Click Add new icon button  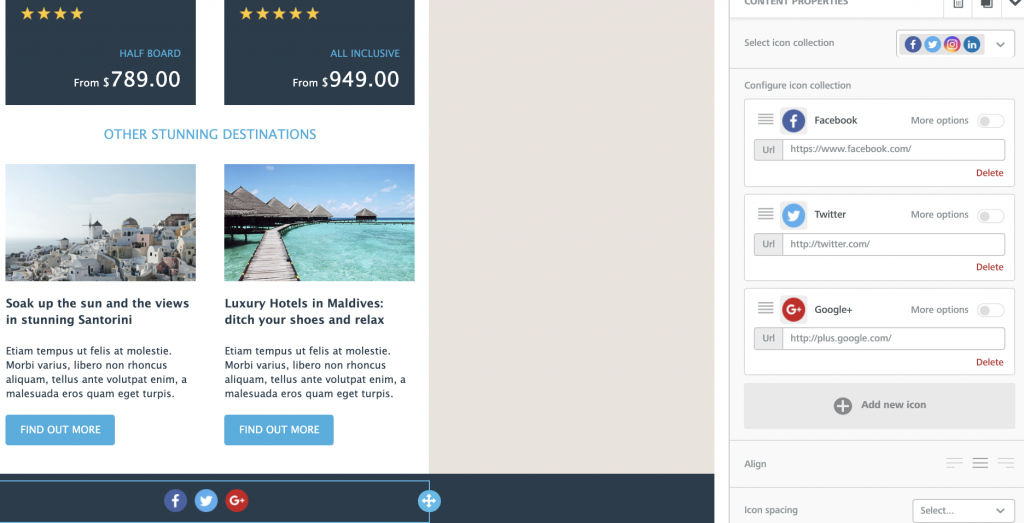(x=880, y=405)
